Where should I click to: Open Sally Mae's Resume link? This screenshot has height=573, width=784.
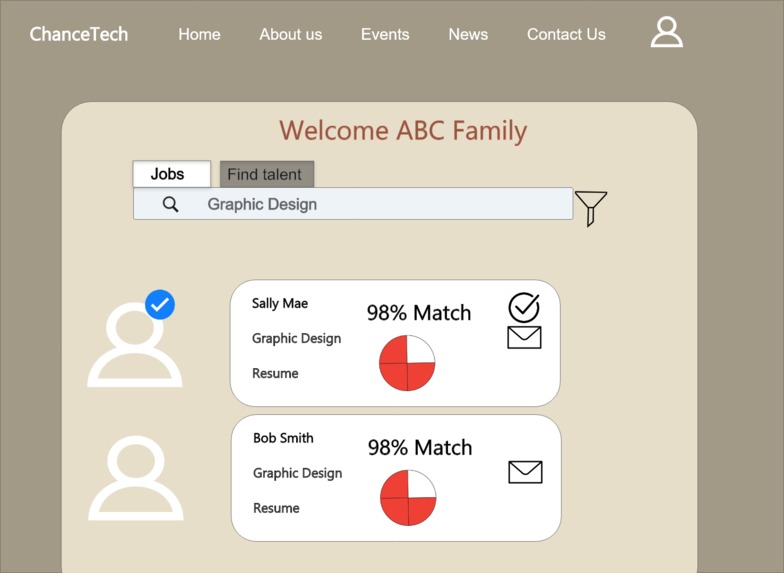tap(275, 373)
